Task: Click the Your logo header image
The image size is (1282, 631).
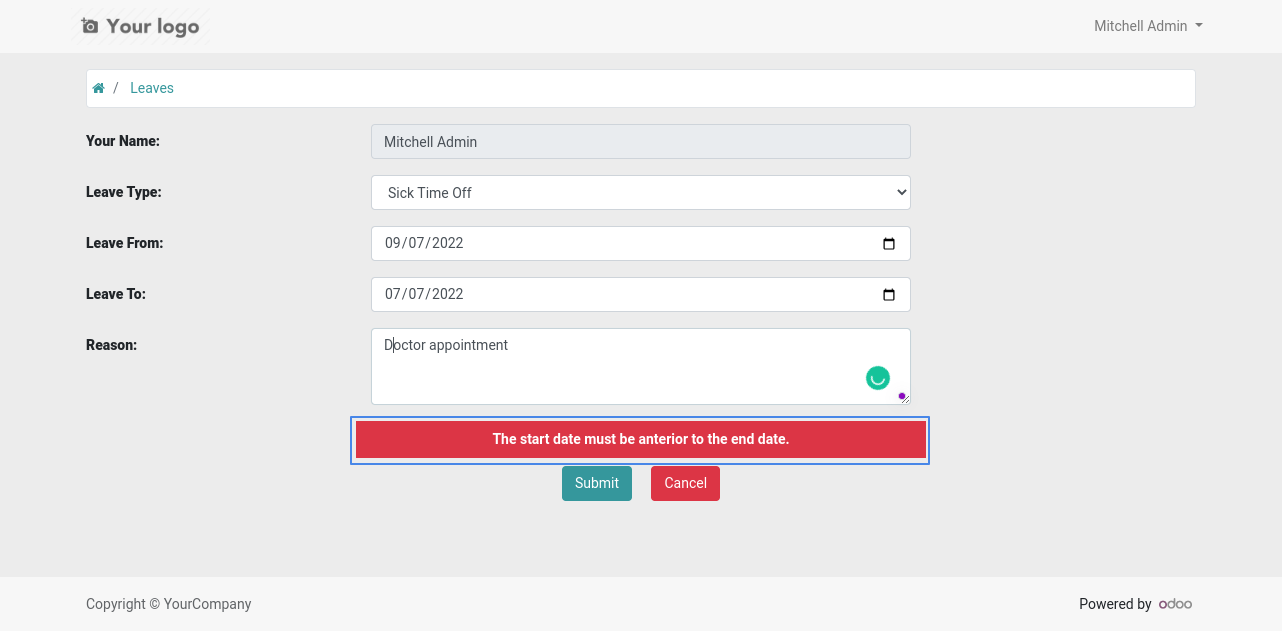Action: click(x=141, y=26)
